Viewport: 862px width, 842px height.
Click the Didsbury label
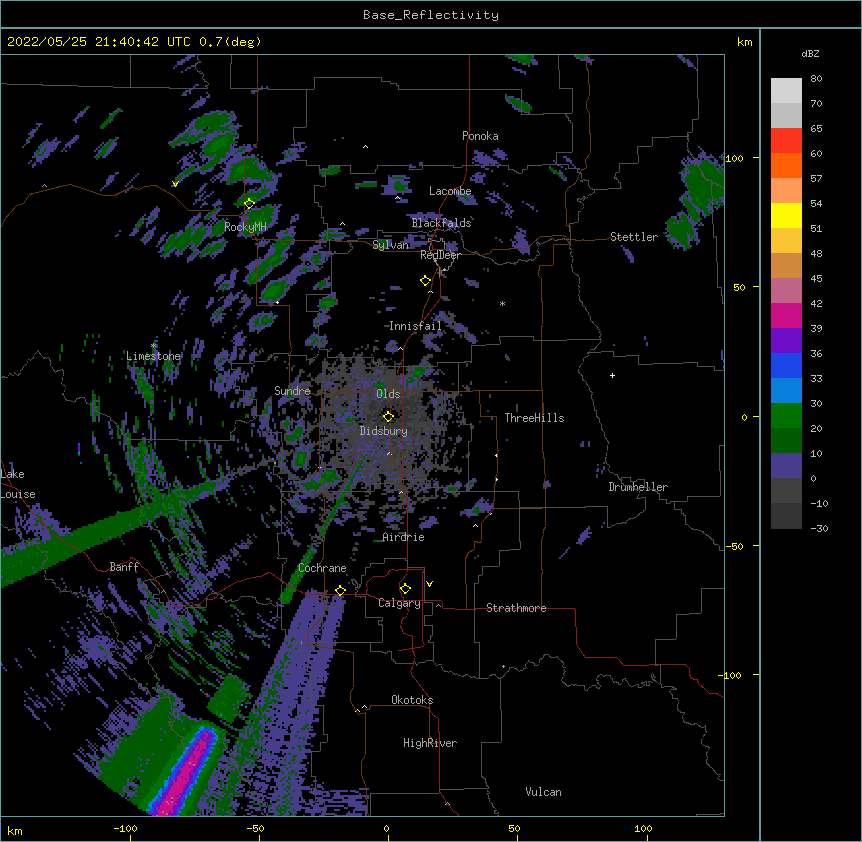coord(384,431)
